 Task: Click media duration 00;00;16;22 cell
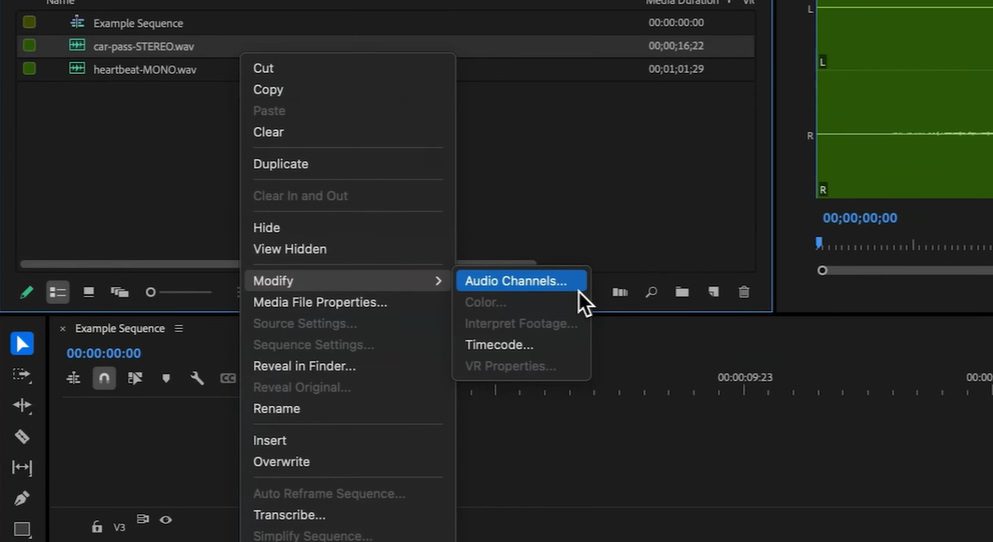[x=676, y=46]
